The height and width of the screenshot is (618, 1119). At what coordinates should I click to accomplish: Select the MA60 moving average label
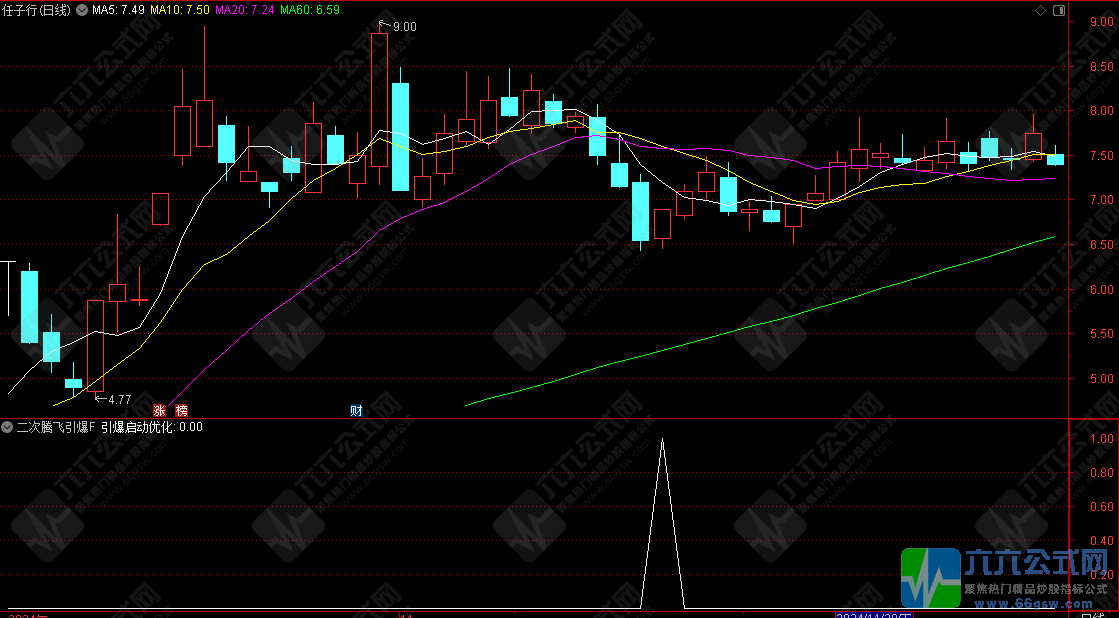309,10
